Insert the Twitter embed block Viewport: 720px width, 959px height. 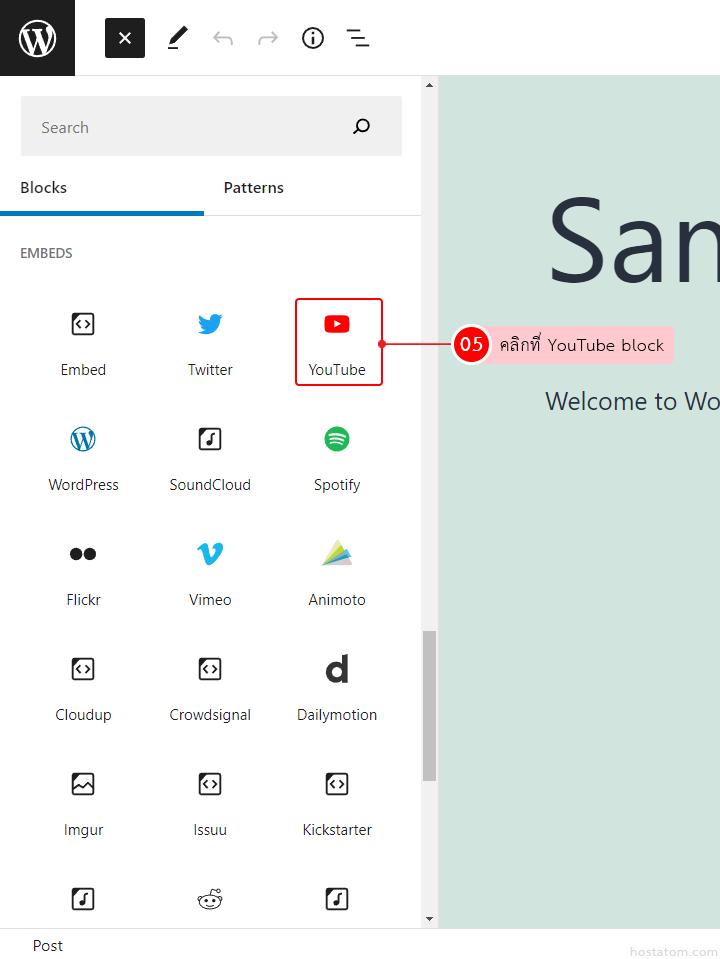tap(210, 342)
